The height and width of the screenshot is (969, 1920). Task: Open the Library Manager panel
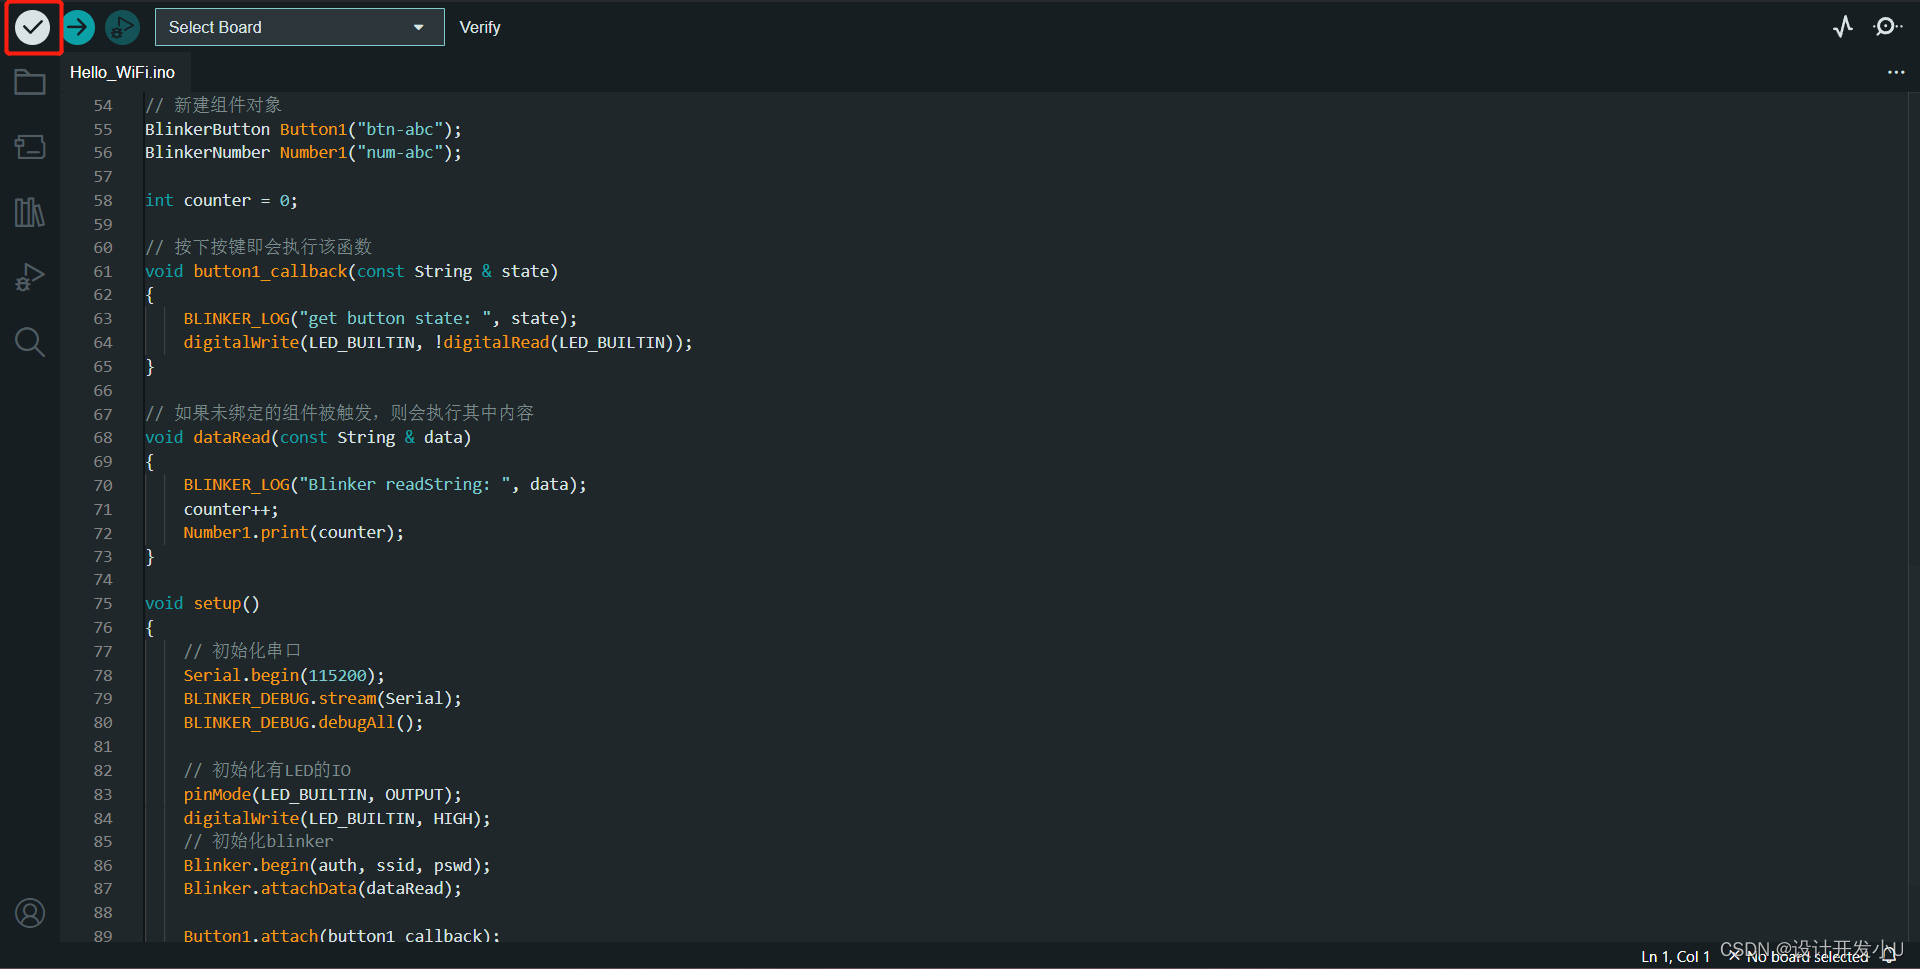coord(30,212)
